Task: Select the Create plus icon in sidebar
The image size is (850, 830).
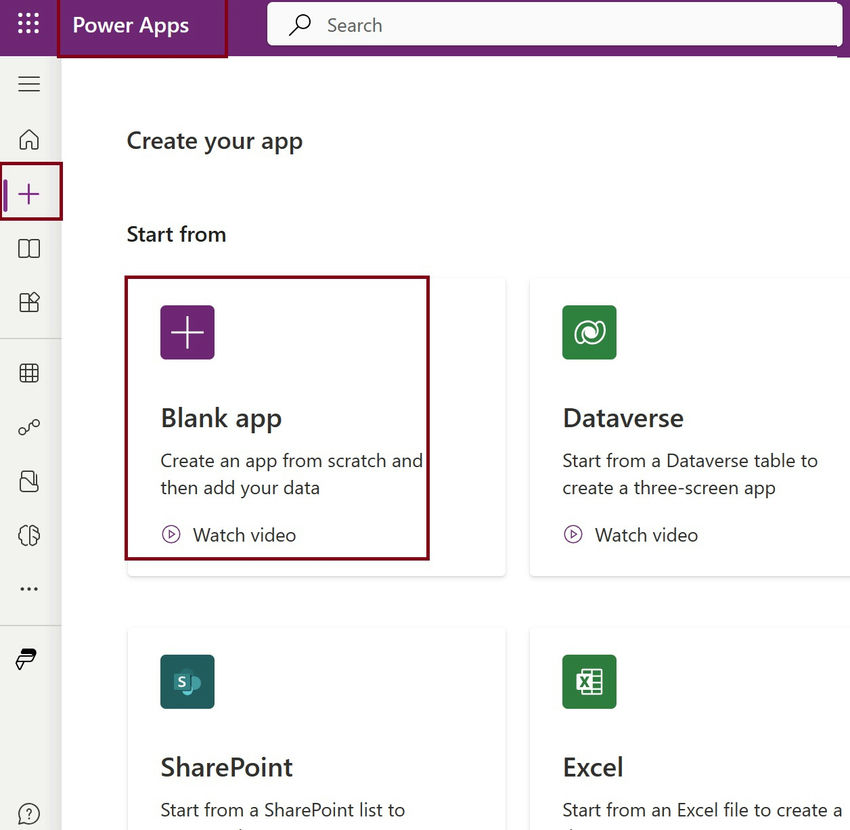Action: click(29, 194)
